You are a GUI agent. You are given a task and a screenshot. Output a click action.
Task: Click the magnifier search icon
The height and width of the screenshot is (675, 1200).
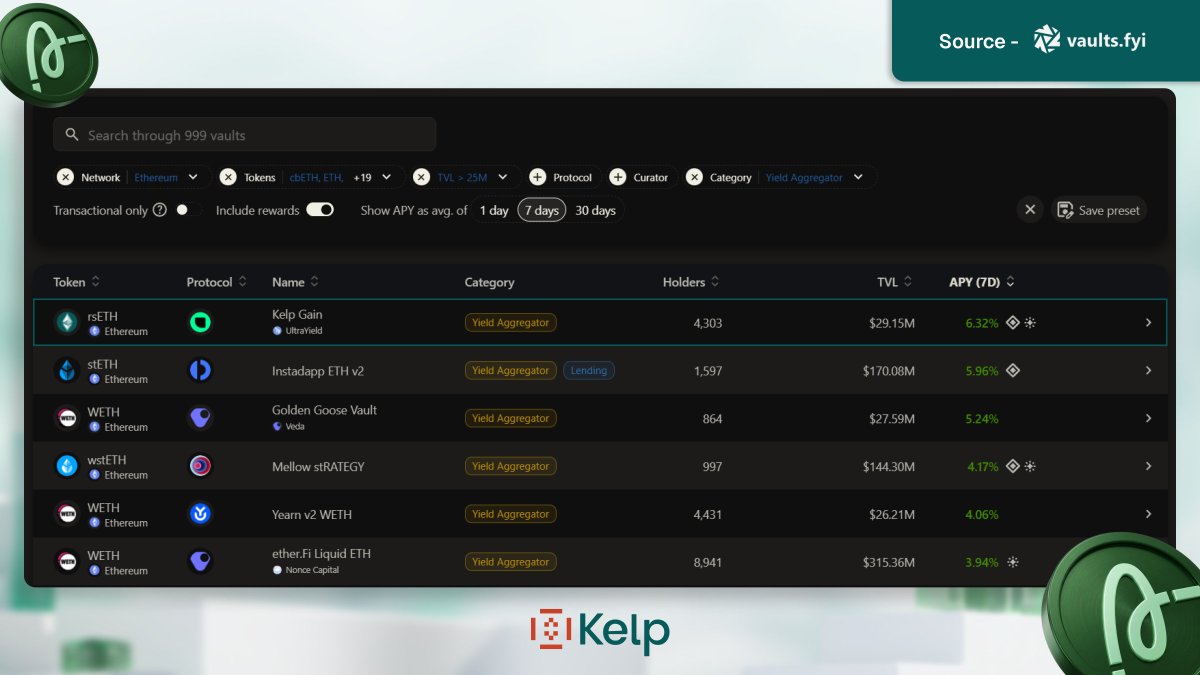pyautogui.click(x=72, y=135)
